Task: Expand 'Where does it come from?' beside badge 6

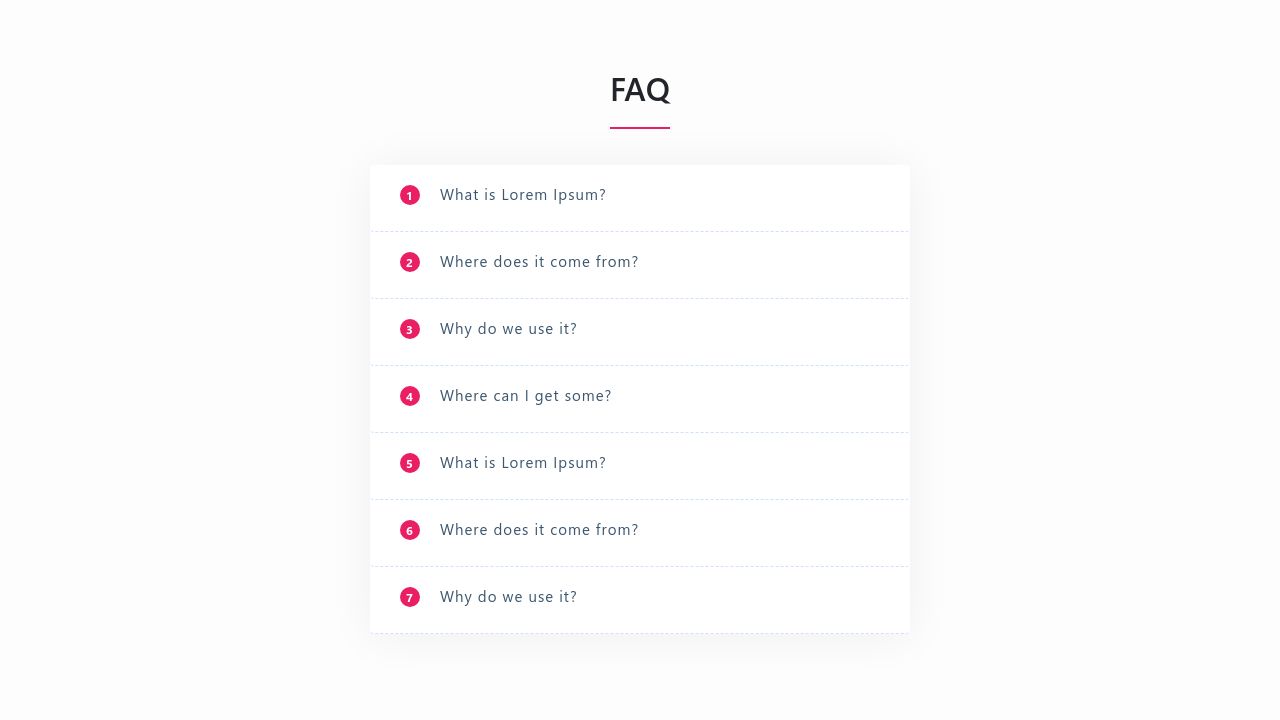Action: (x=539, y=530)
